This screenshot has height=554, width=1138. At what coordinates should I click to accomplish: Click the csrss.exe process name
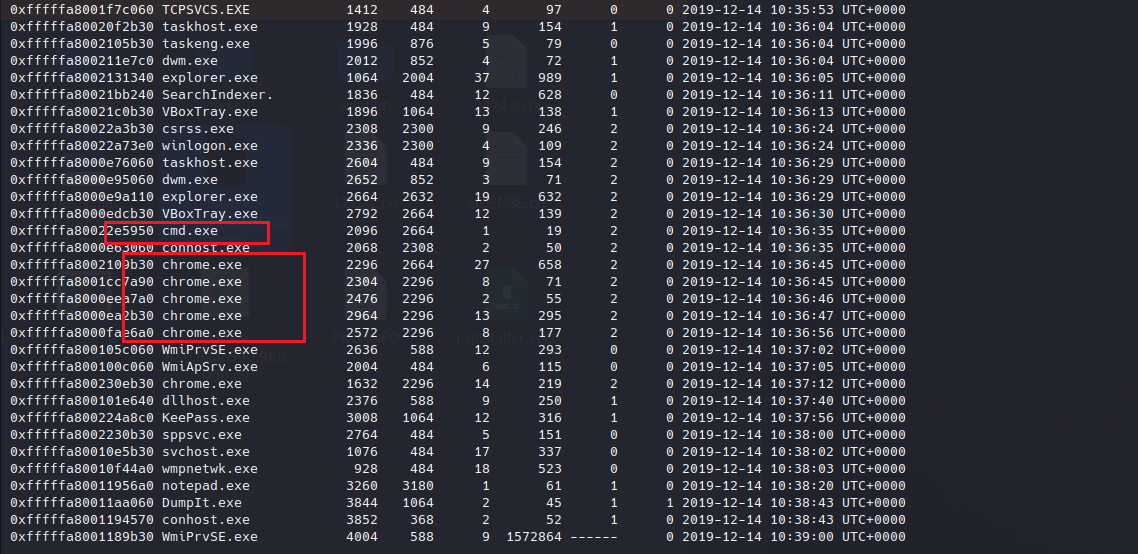click(197, 129)
